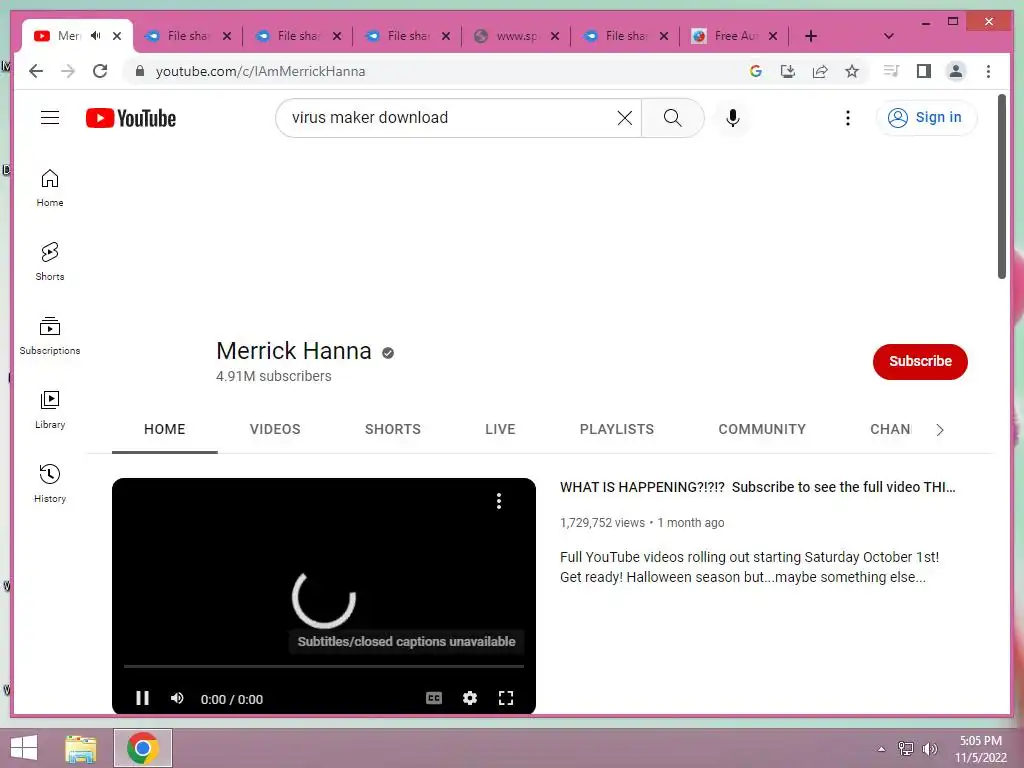1024x768 pixels.
Task: Select the channel LIVE tab
Action: click(500, 429)
